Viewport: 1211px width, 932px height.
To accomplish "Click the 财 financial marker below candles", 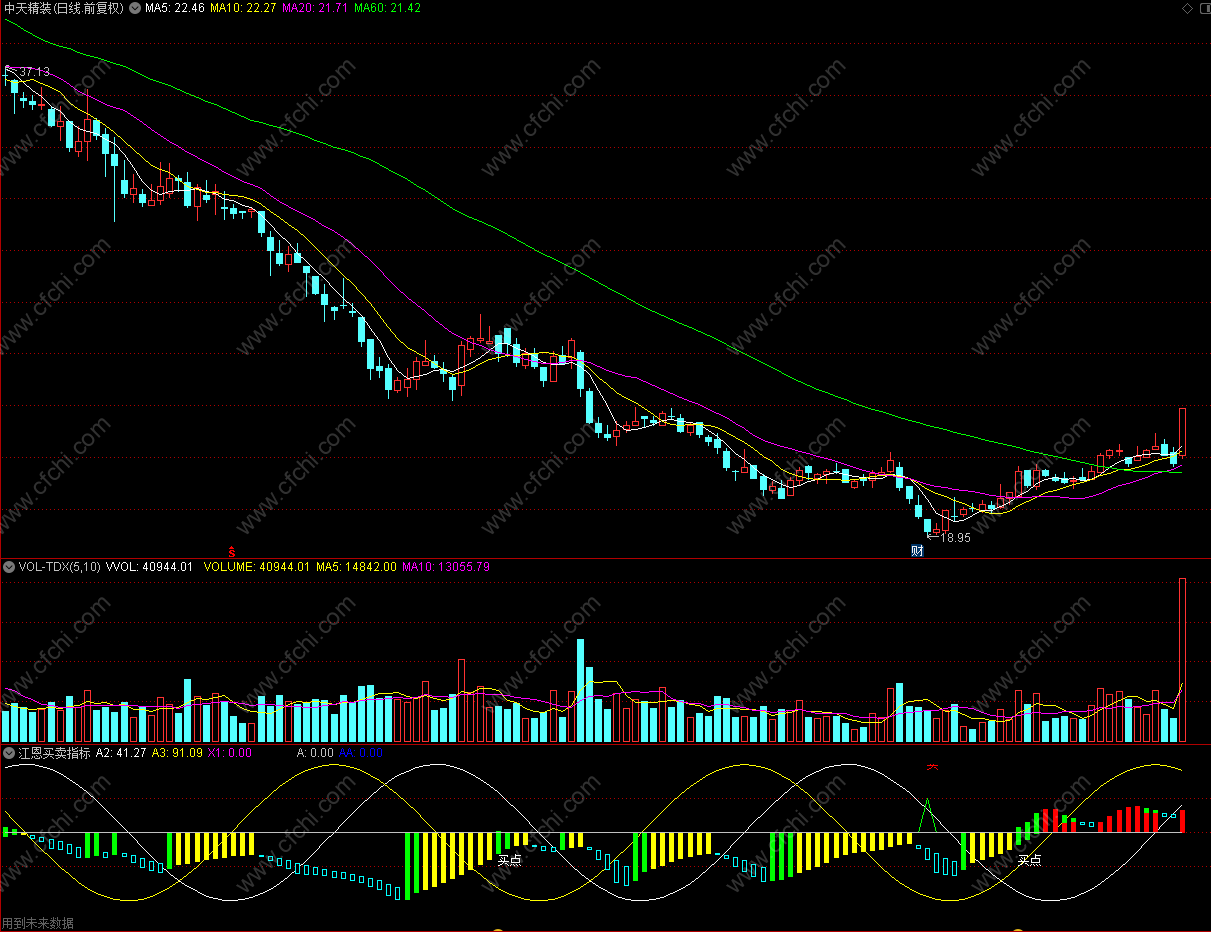I will pos(916,550).
